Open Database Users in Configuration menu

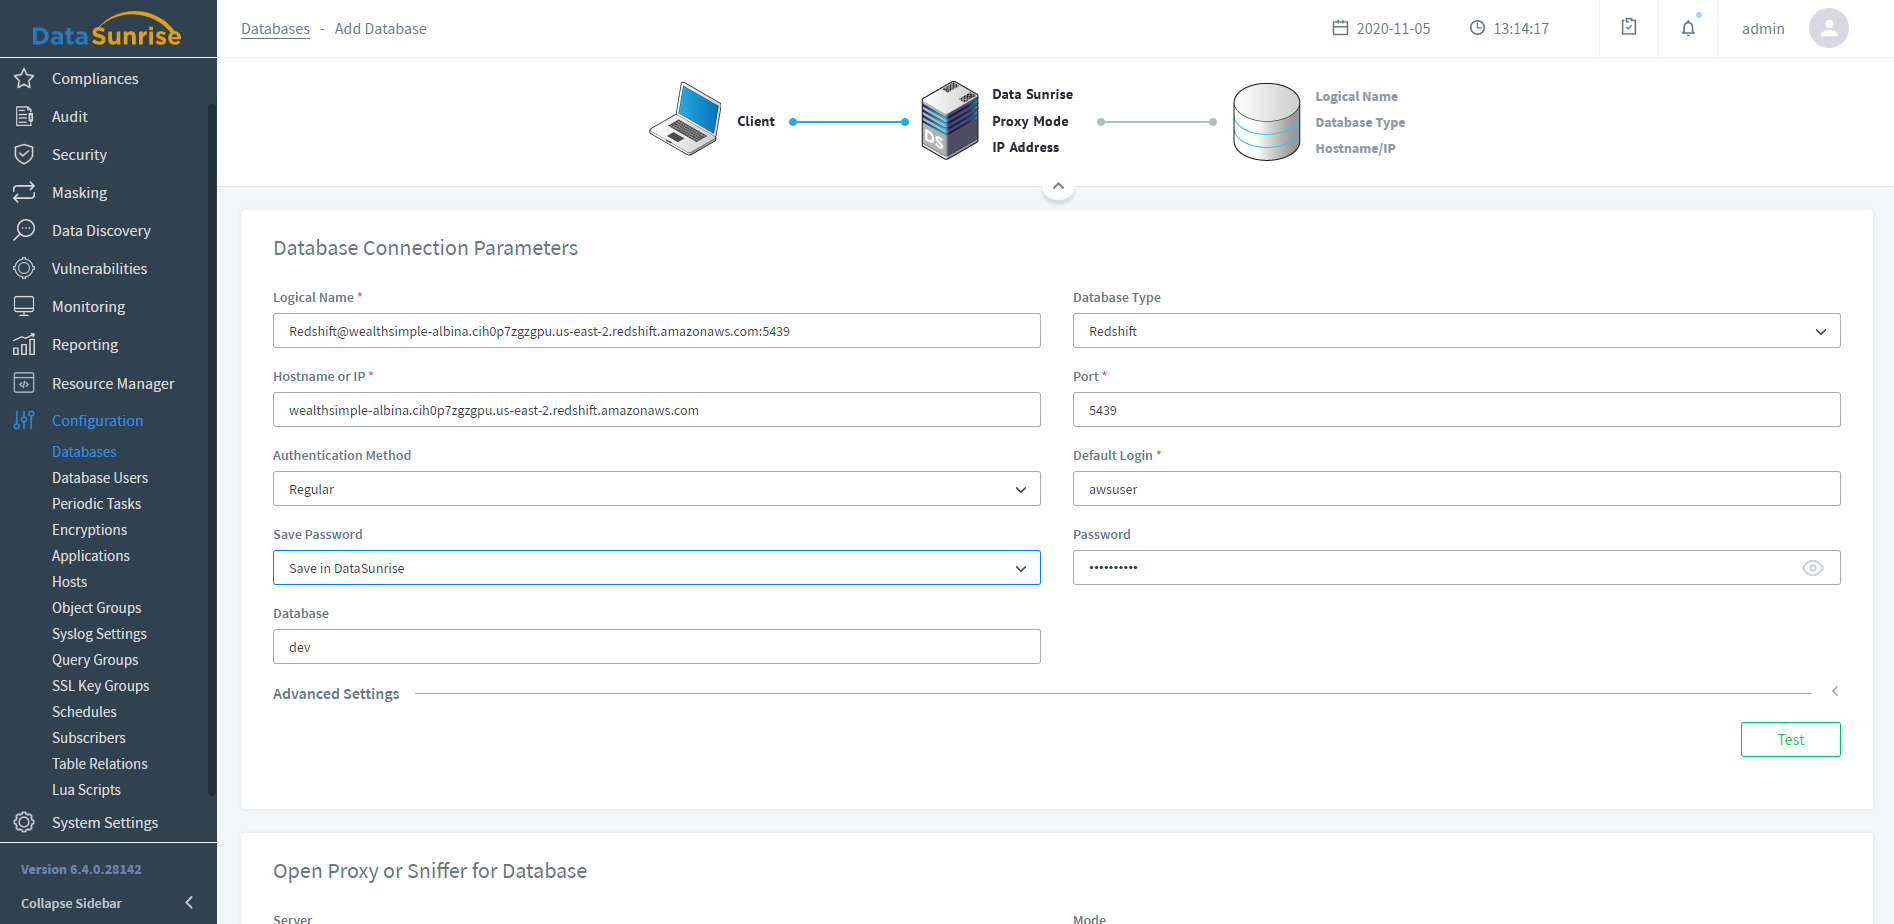pos(100,478)
